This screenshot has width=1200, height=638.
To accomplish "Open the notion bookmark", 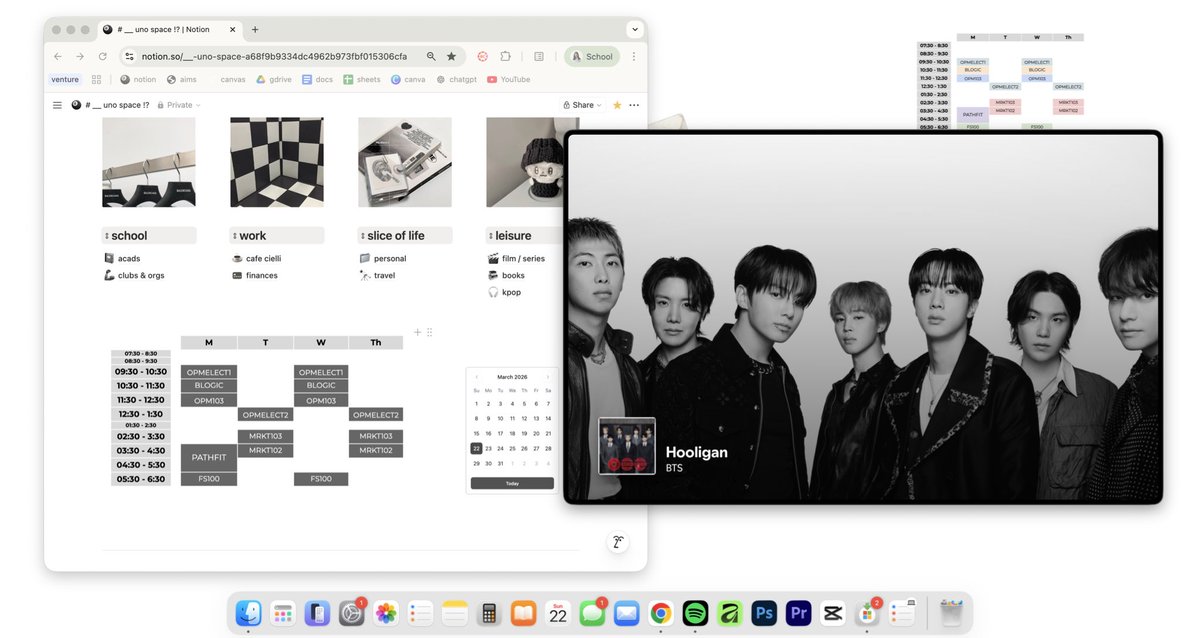I will point(138,79).
